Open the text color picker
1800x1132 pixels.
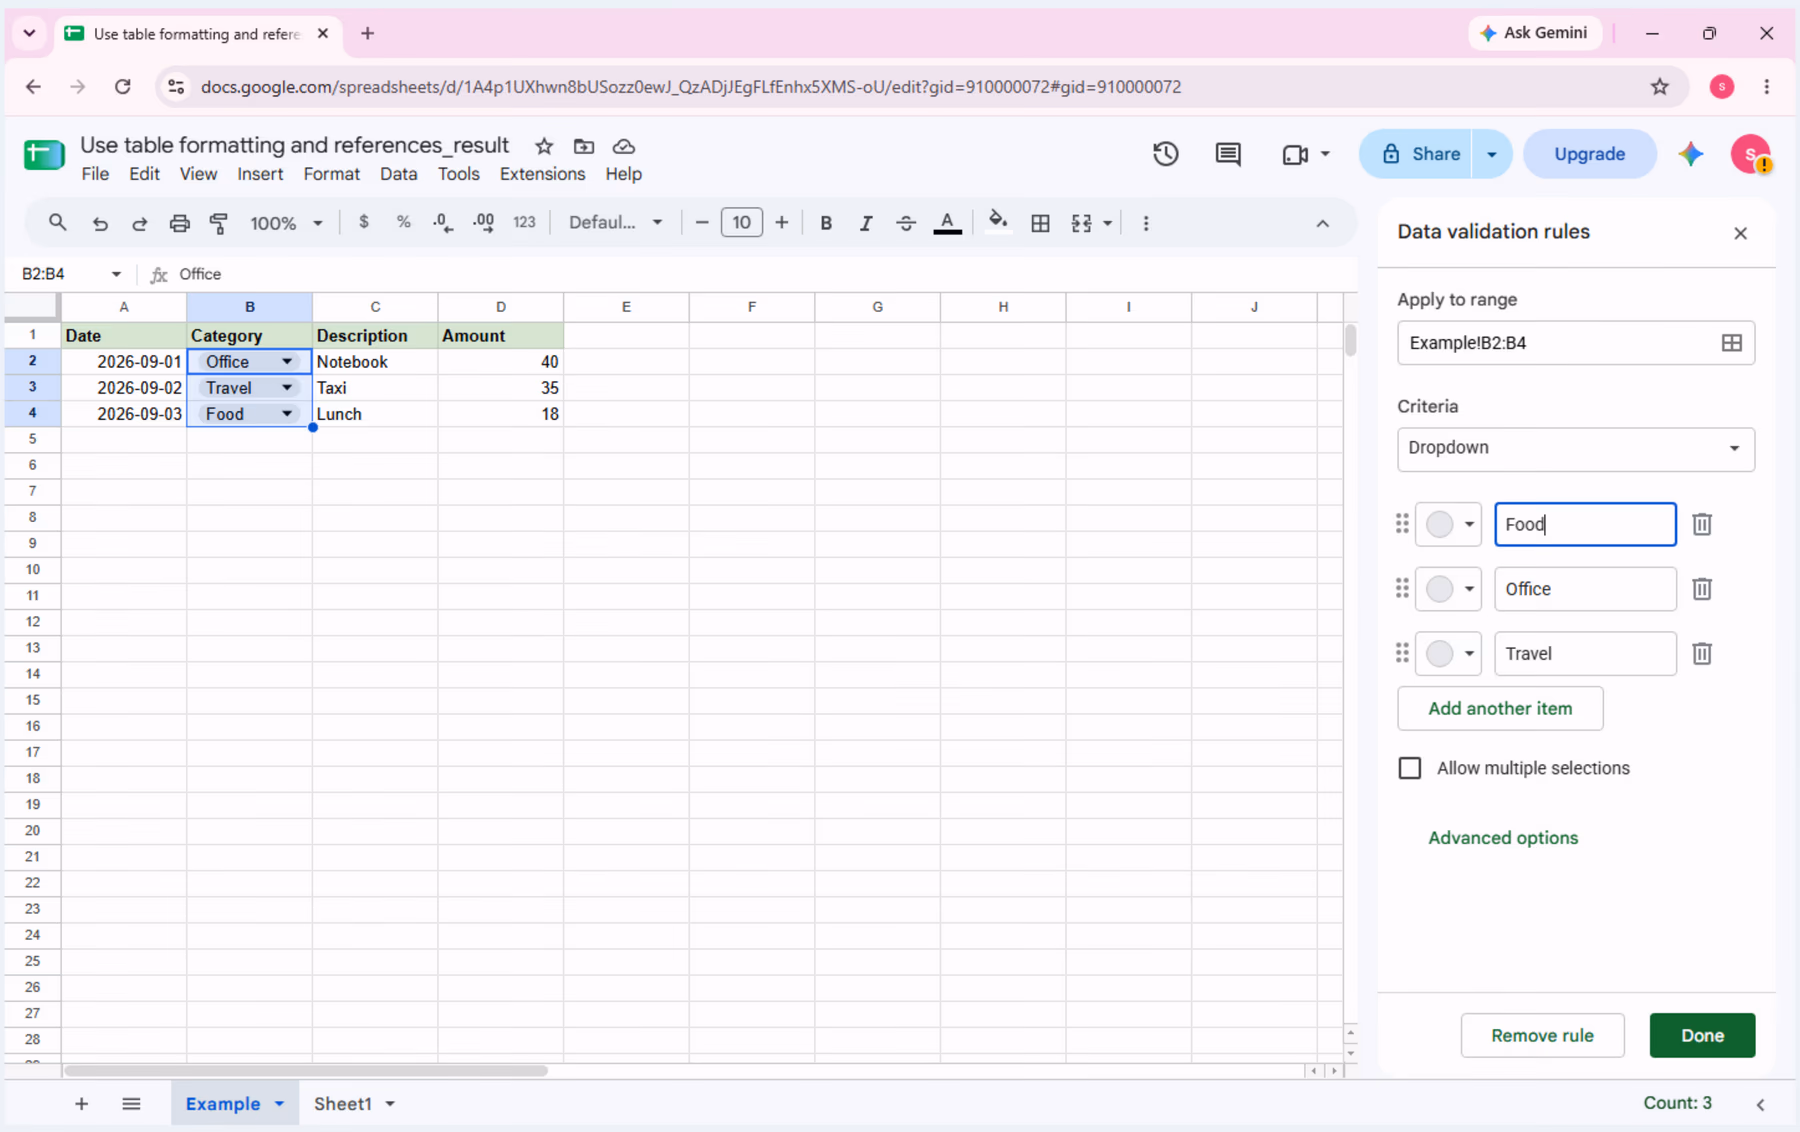click(x=947, y=223)
